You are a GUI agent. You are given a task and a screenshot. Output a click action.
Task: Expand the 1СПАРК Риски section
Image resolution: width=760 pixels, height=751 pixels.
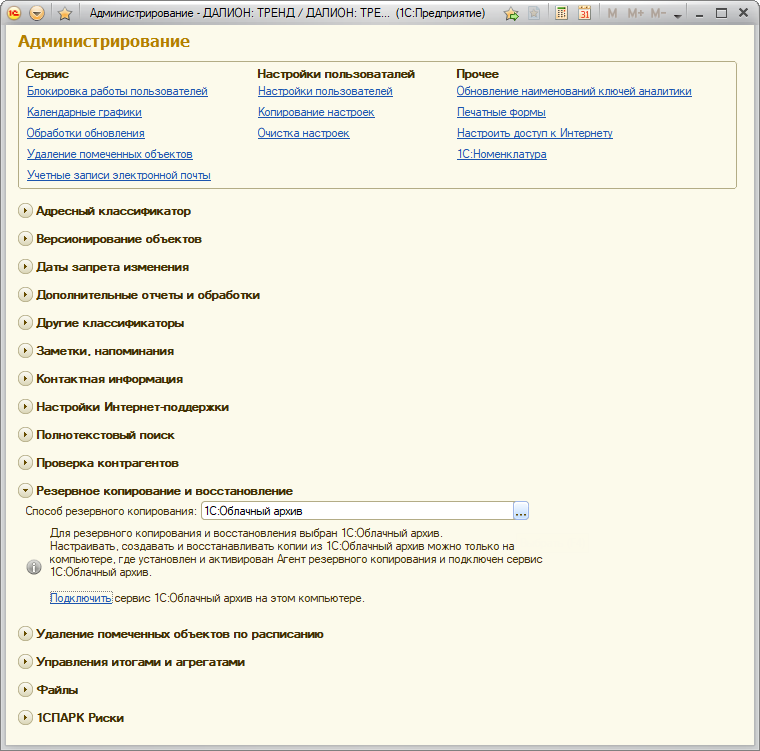(25, 718)
